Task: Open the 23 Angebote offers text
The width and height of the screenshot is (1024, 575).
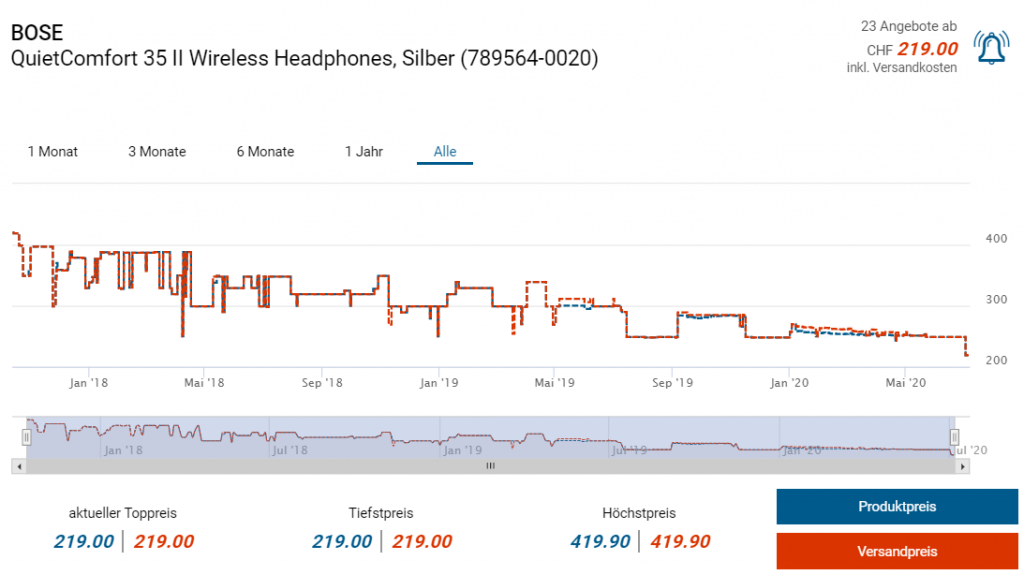Action: pyautogui.click(x=908, y=26)
